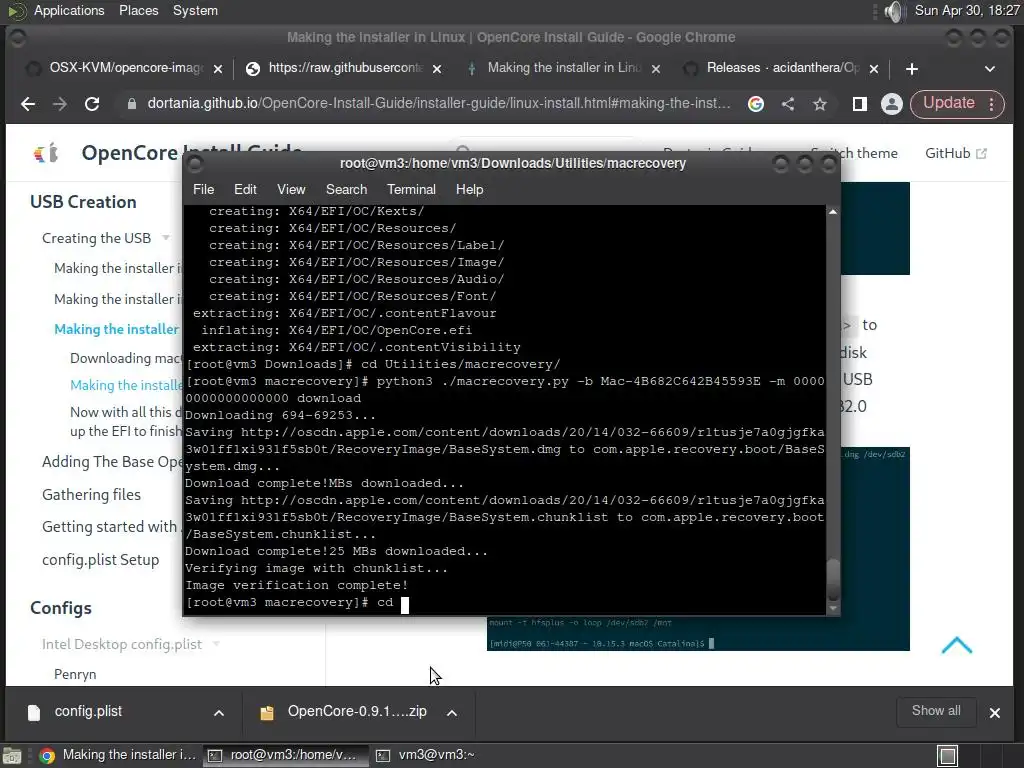Open the System menu
The image size is (1024, 768).
point(195,10)
